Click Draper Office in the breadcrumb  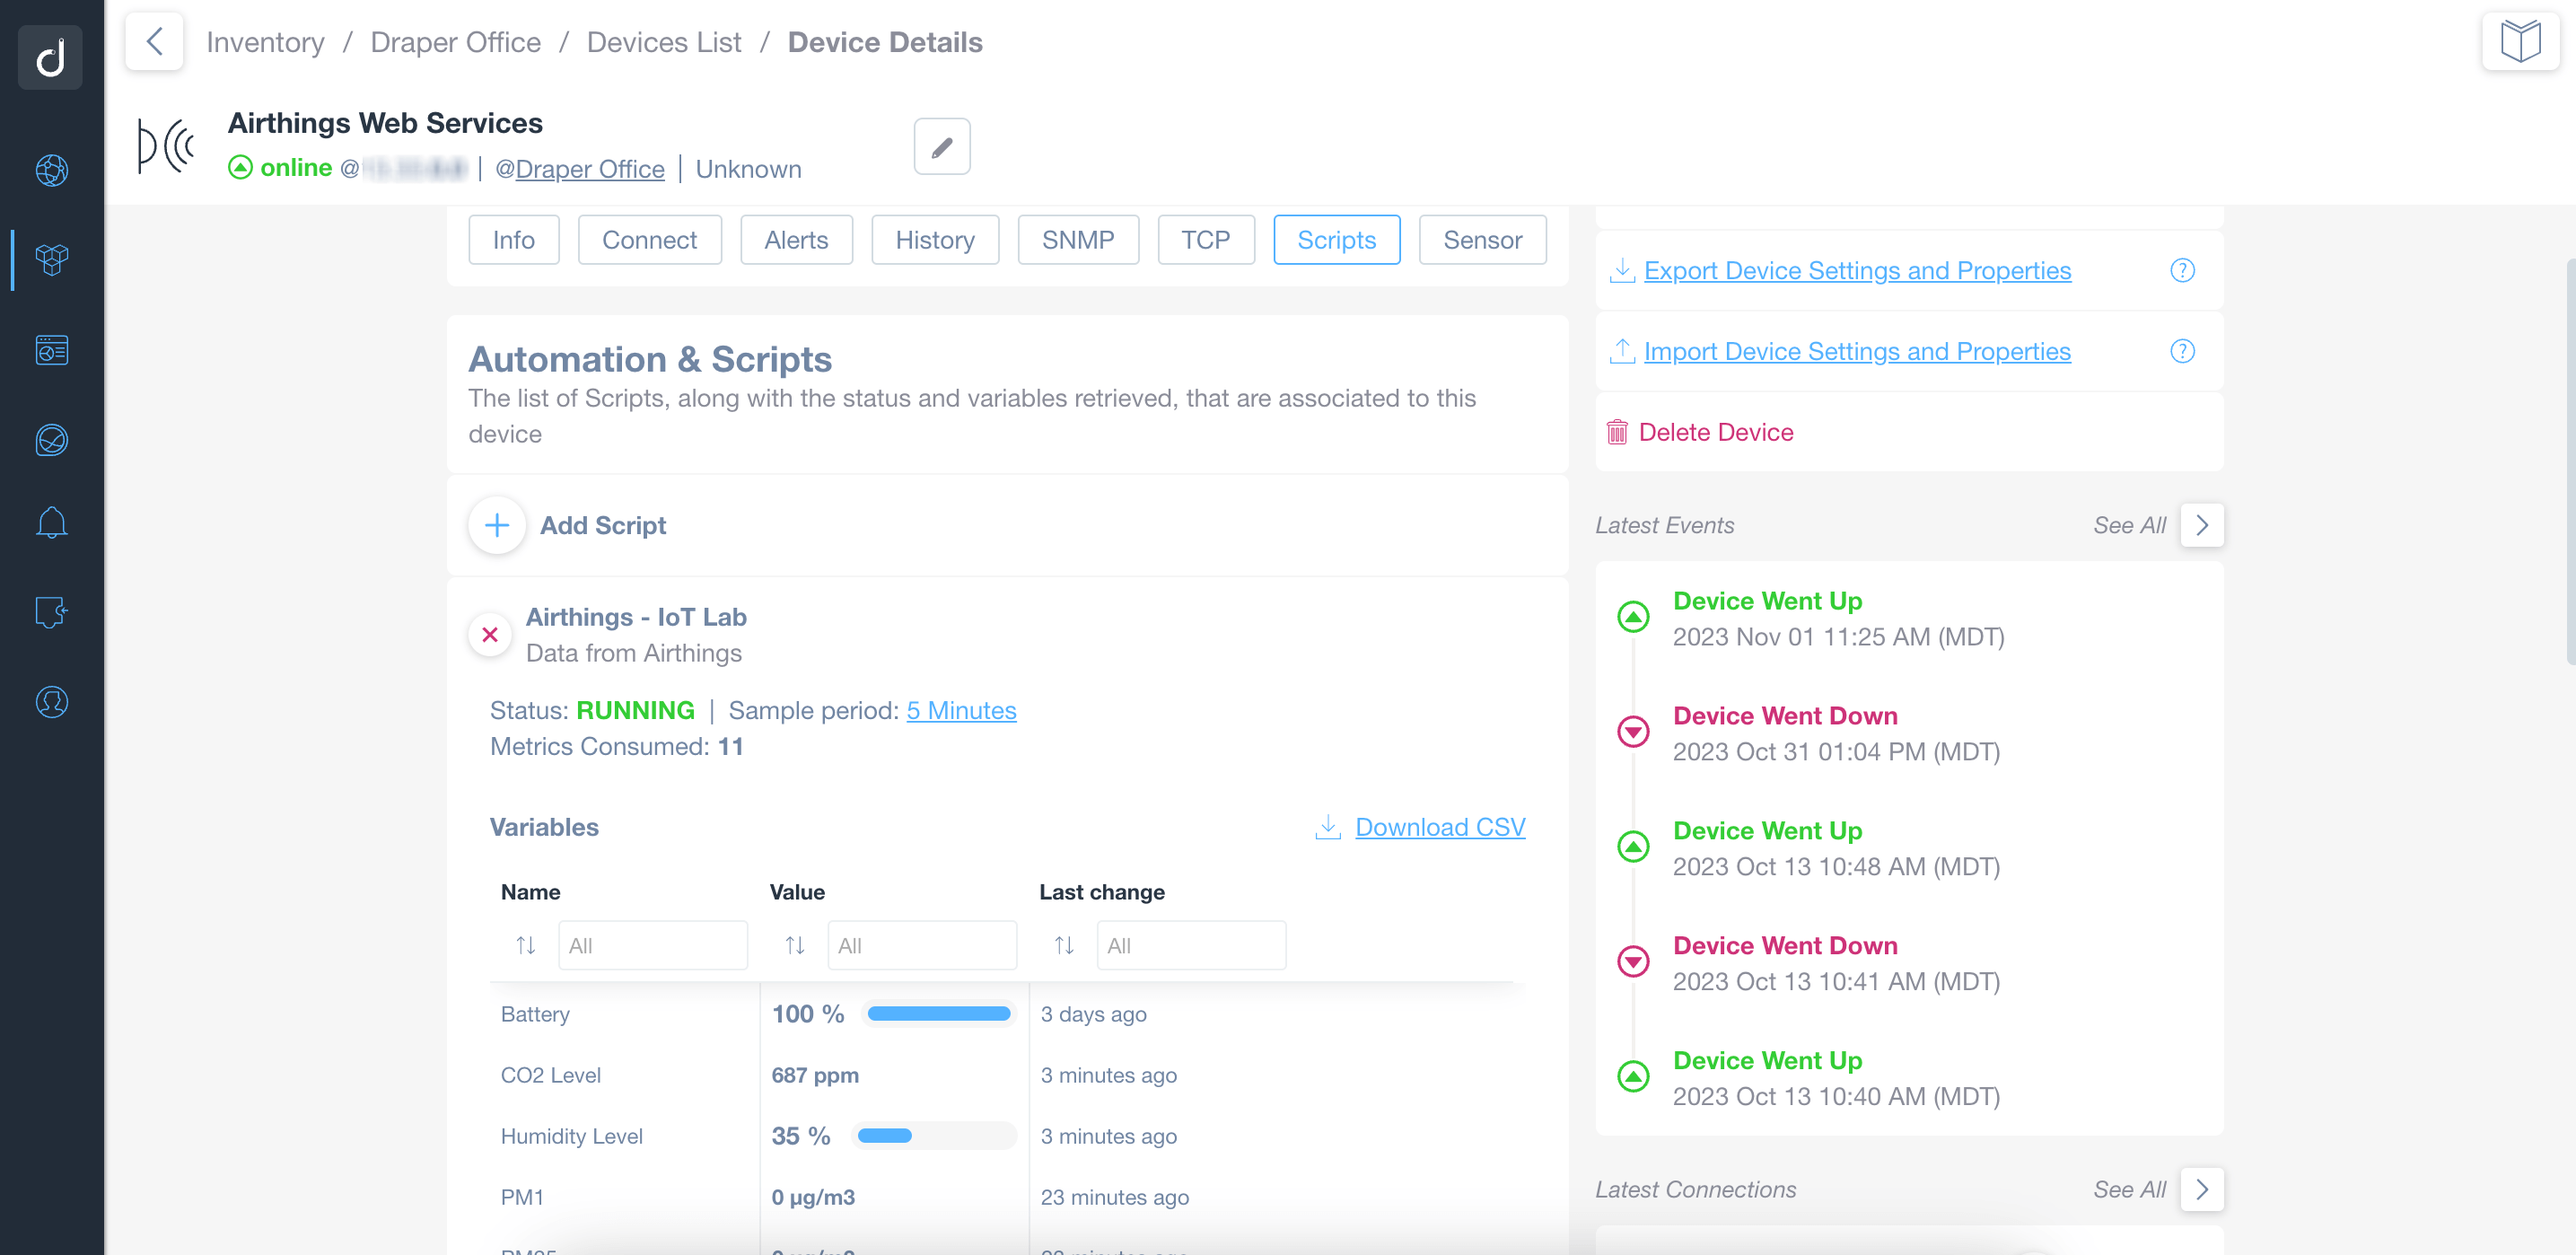point(455,42)
